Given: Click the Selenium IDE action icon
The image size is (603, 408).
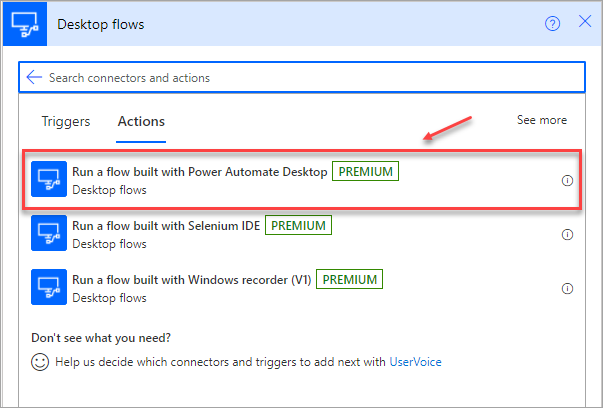Looking at the screenshot, I should (47, 234).
